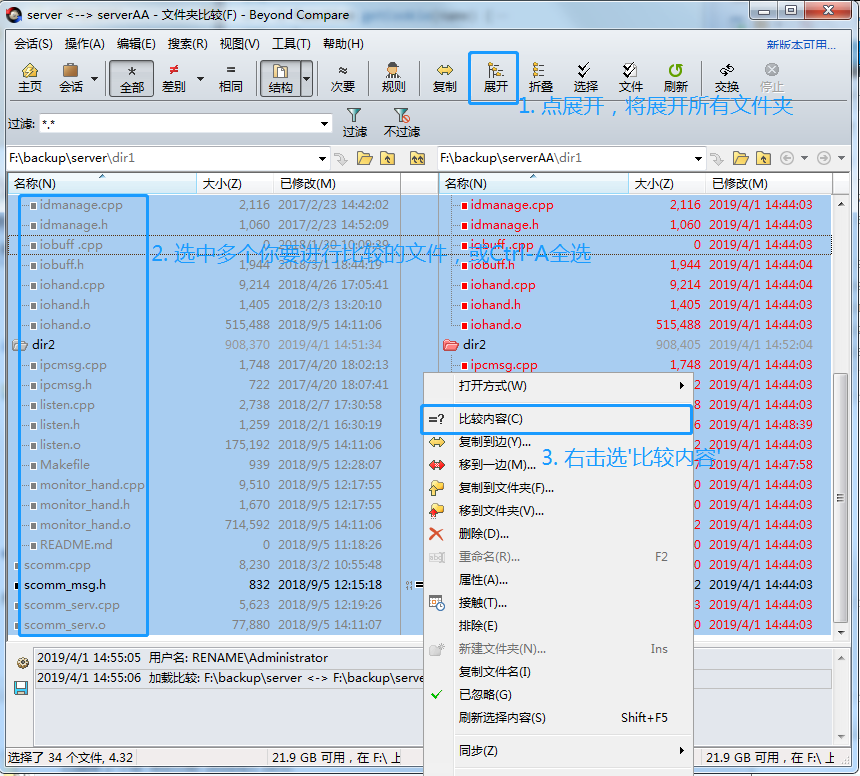This screenshot has width=860, height=776.
Task: Expand left path F:\backup\server\dir1 dropdown
Action: pyautogui.click(x=322, y=158)
